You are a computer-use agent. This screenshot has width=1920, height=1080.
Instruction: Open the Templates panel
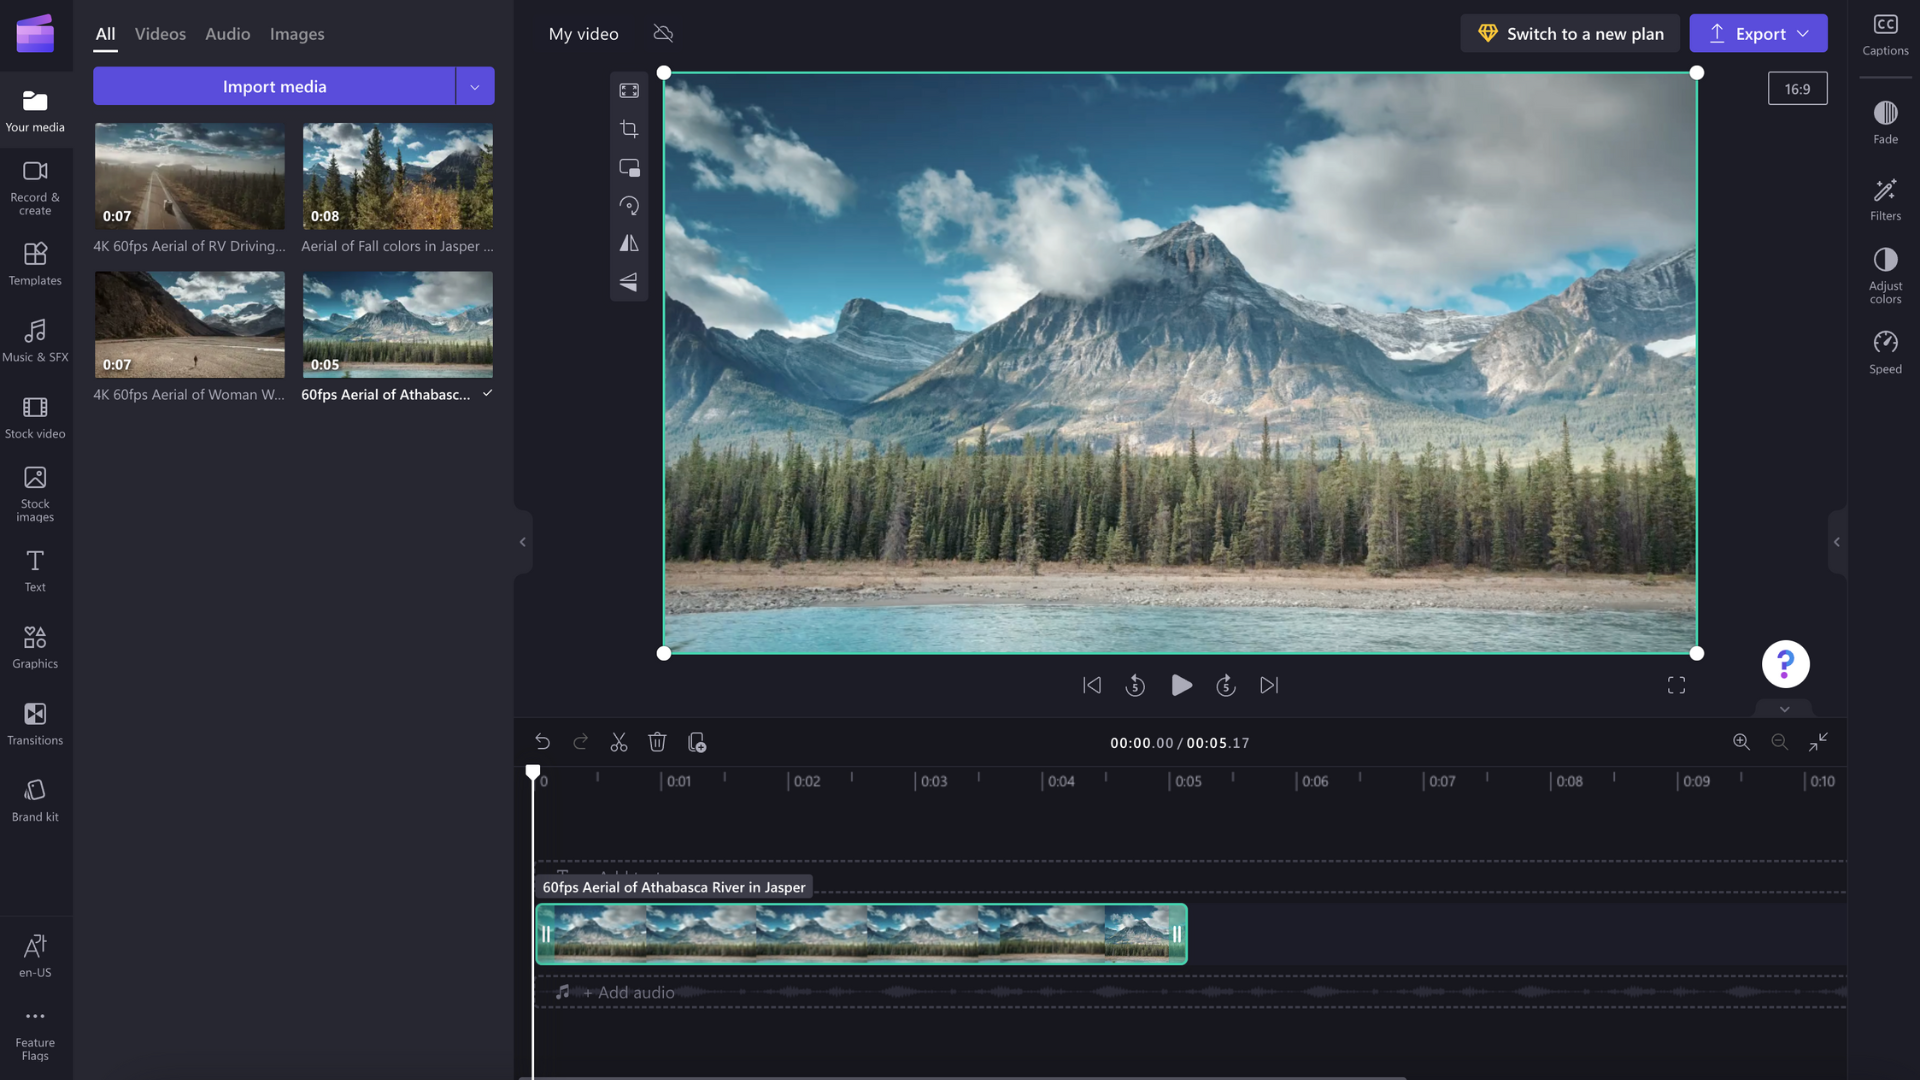coord(35,264)
